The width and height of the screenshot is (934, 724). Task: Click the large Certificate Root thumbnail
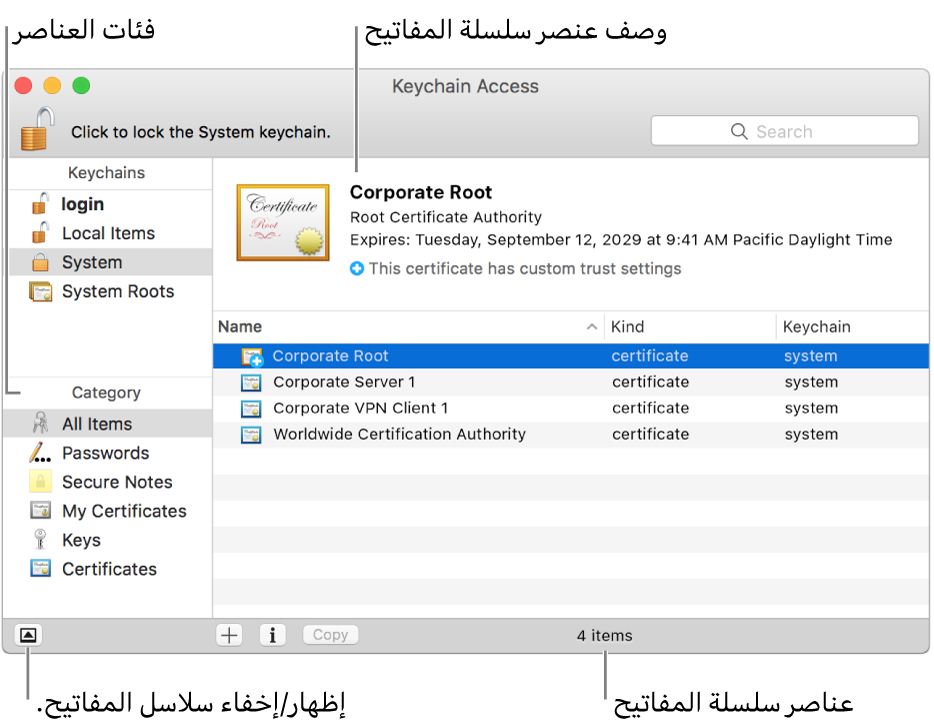click(x=283, y=222)
